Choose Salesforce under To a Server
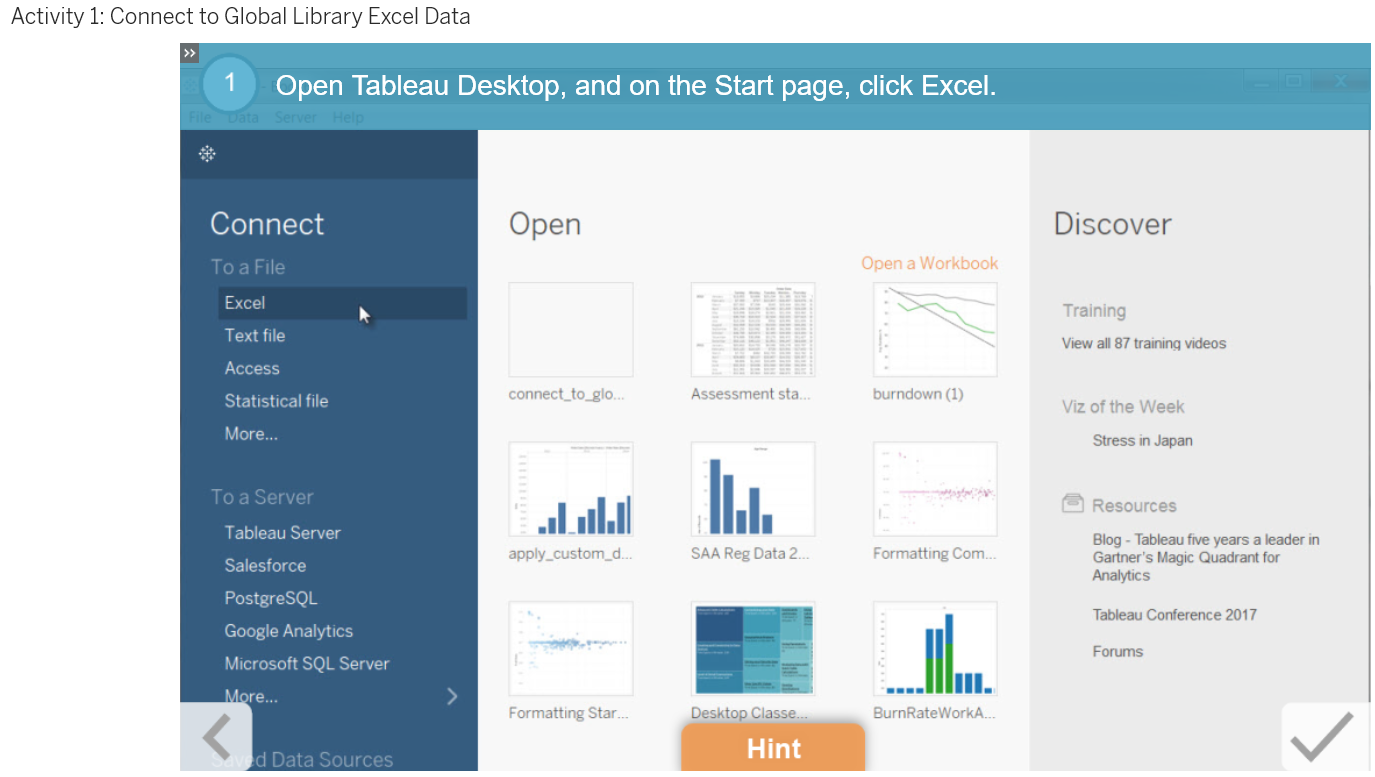The height and width of the screenshot is (777, 1375). pyautogui.click(x=263, y=565)
